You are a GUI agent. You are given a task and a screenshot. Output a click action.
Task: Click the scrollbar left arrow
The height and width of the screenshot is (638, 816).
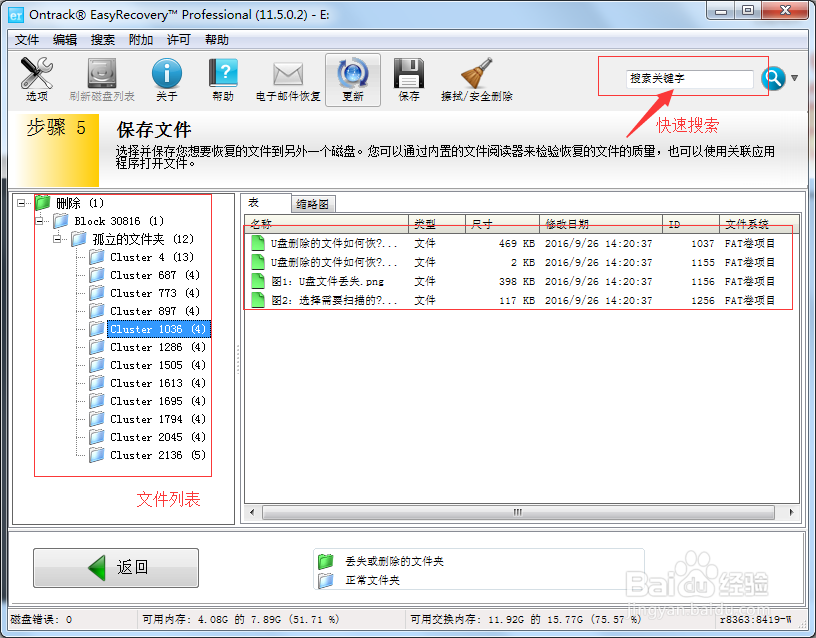[252, 513]
